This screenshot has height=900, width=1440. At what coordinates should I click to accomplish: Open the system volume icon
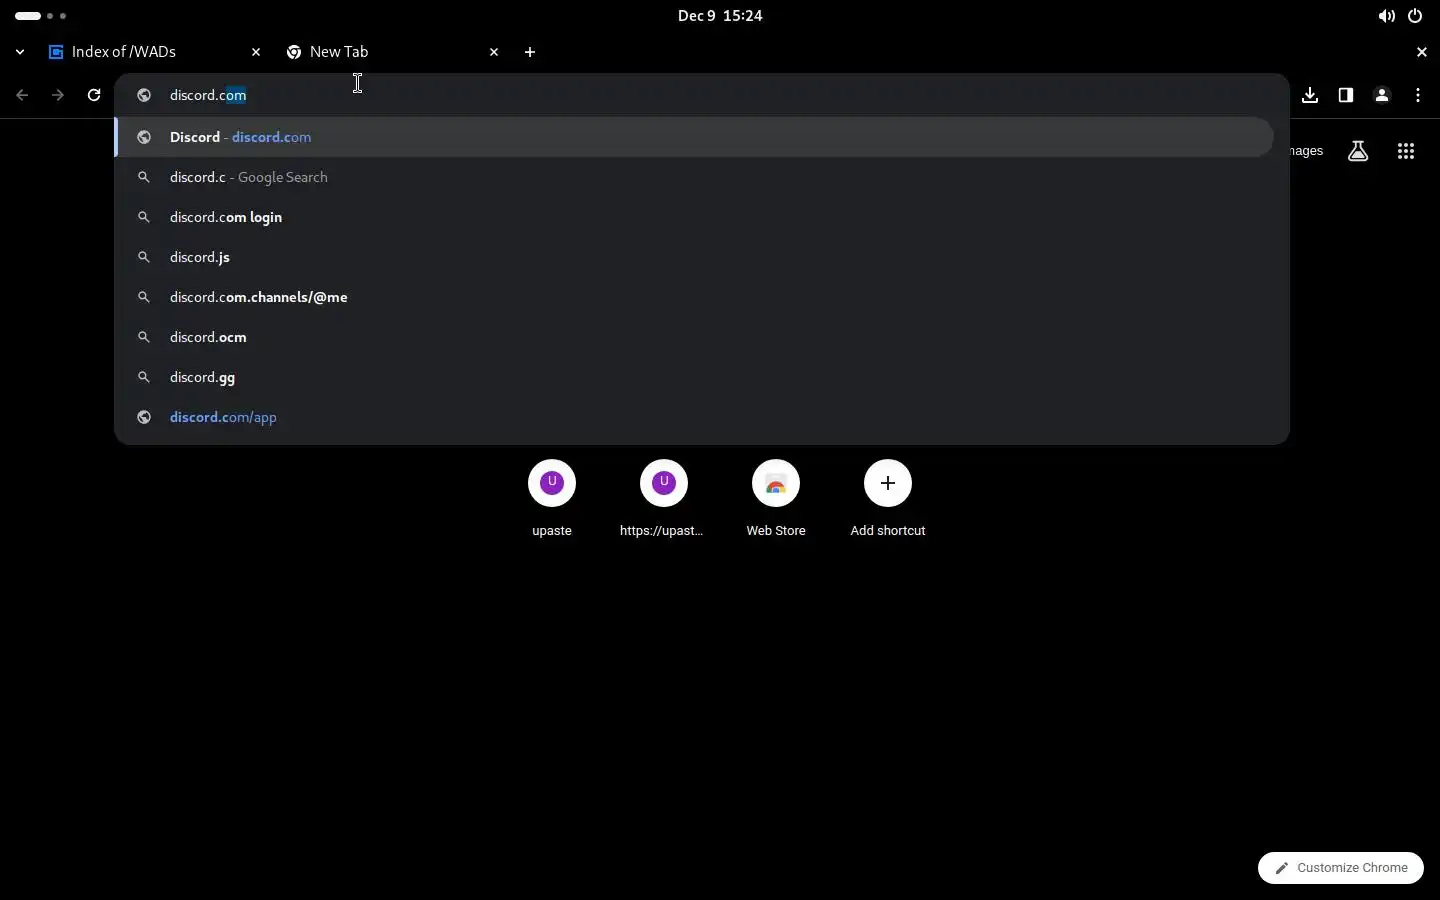1387,16
